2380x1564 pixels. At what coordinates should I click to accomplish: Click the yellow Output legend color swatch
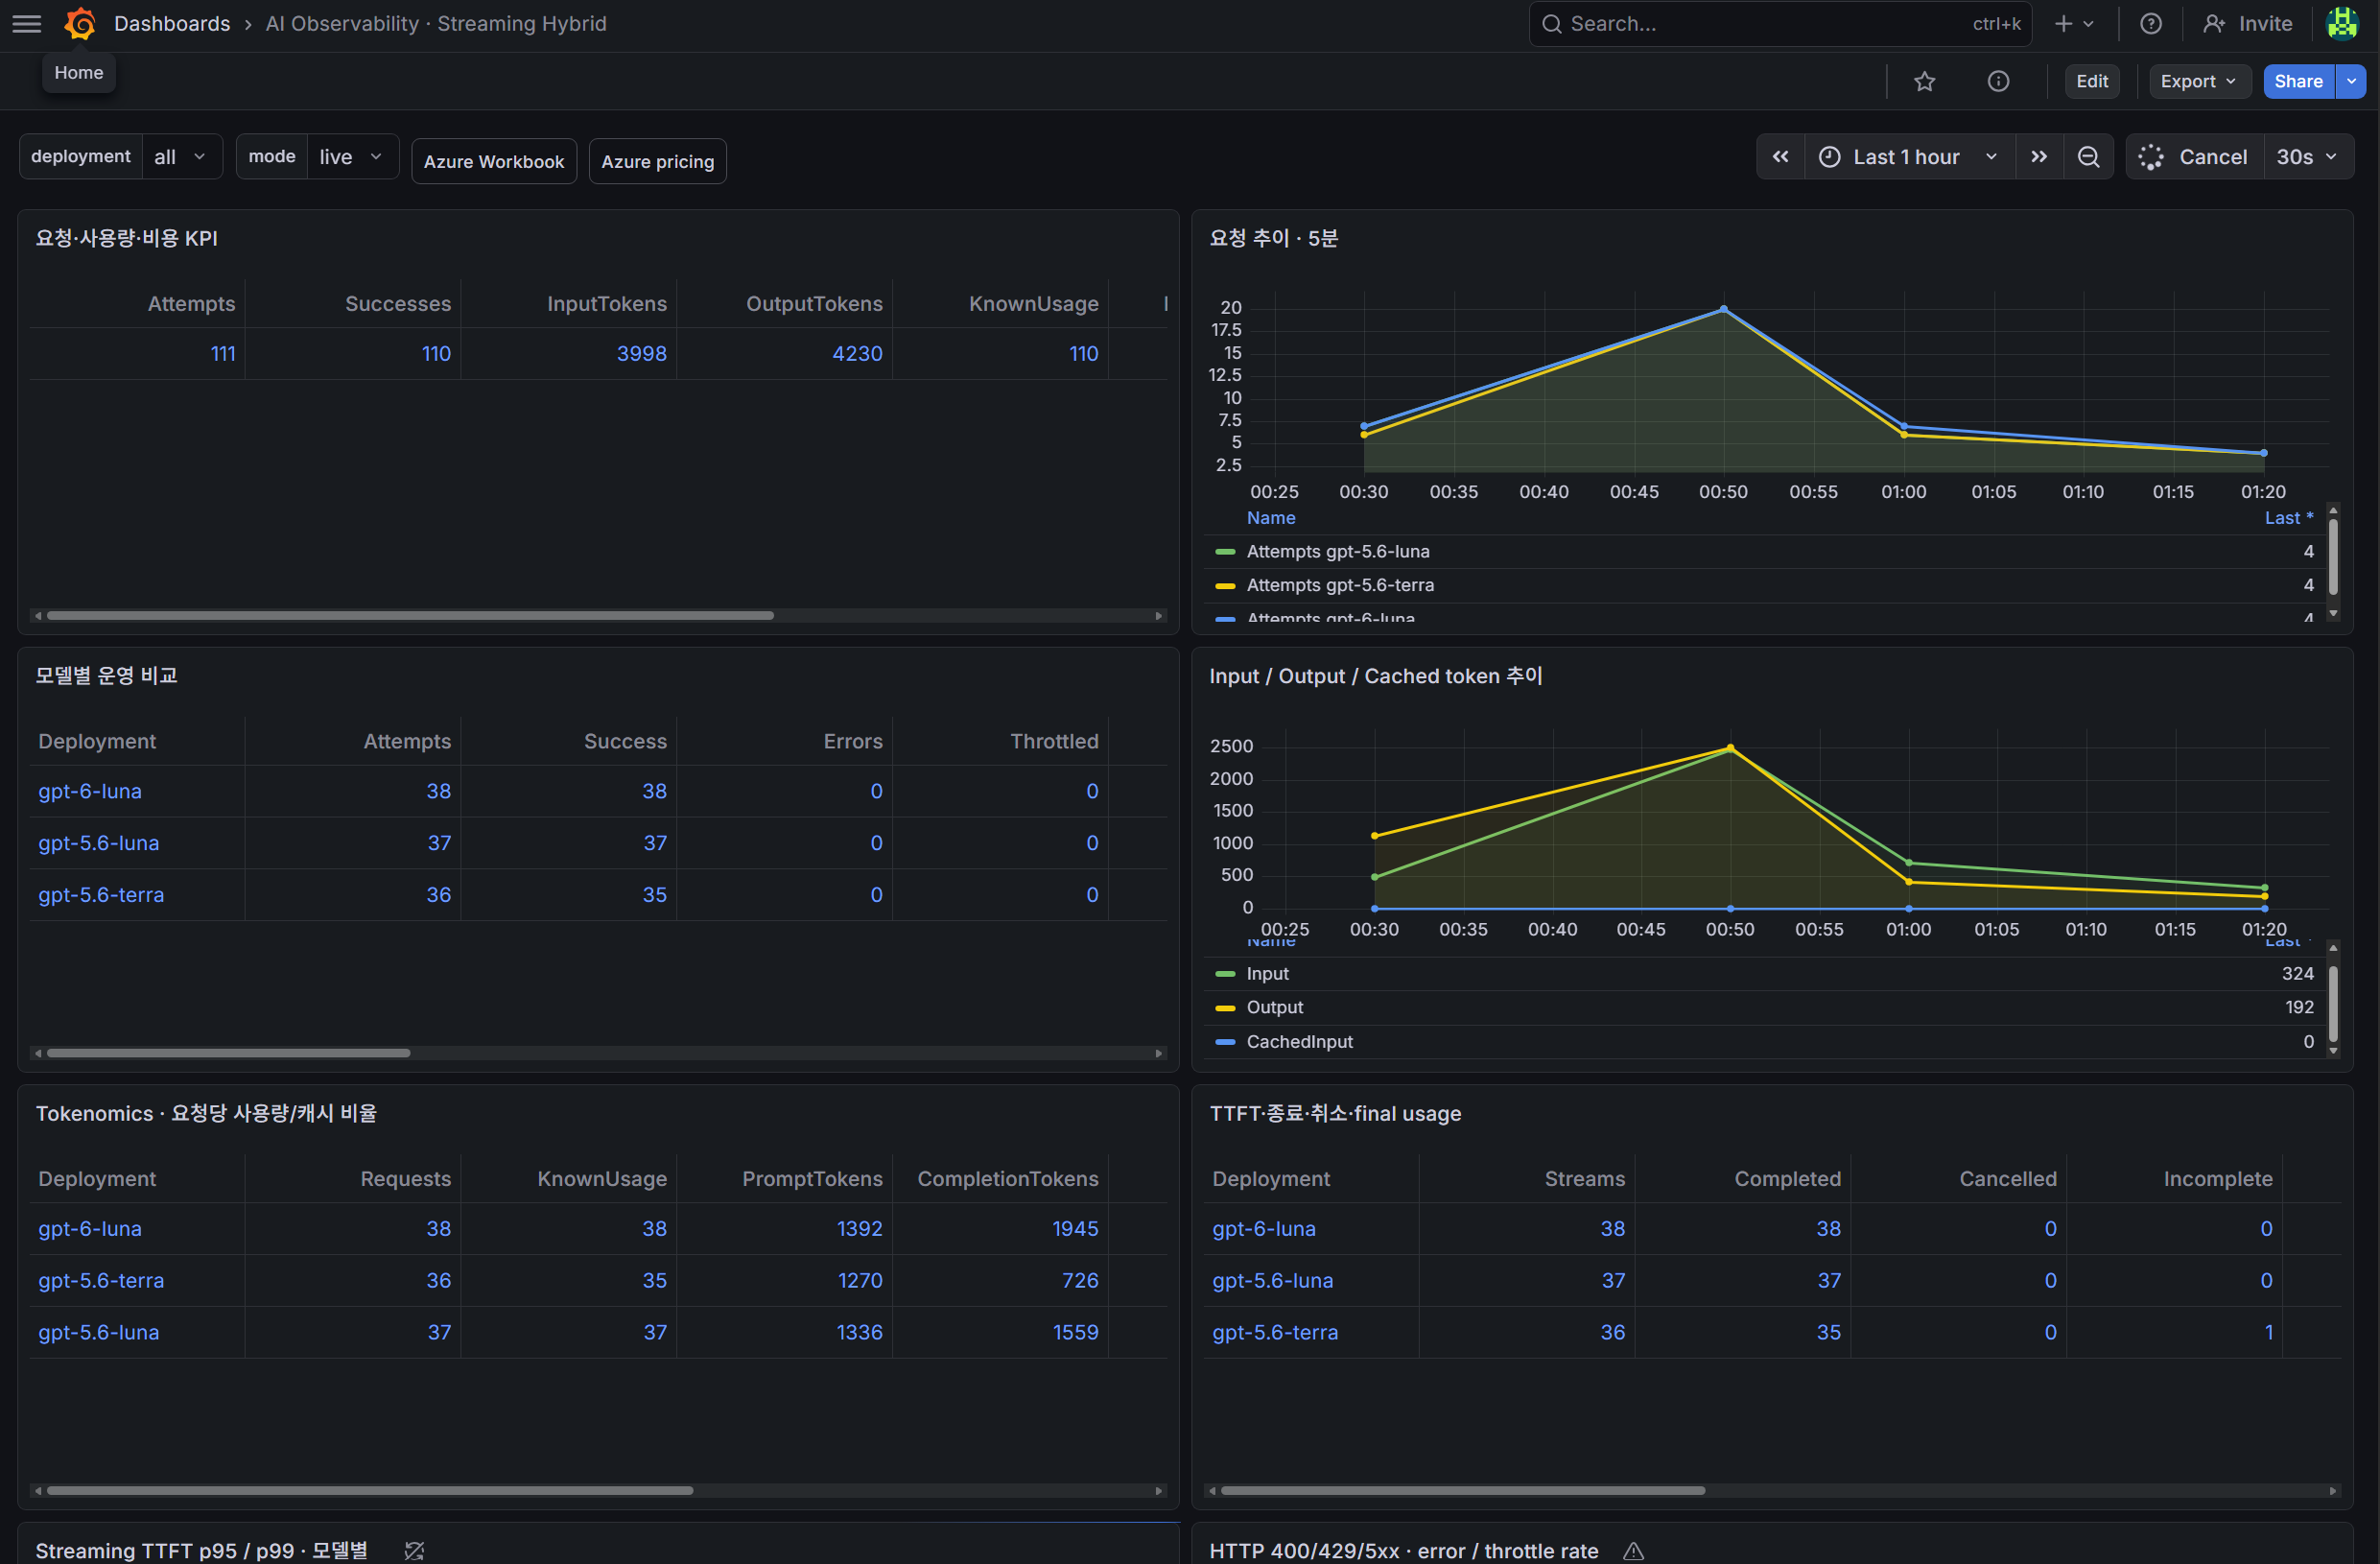(1225, 1009)
